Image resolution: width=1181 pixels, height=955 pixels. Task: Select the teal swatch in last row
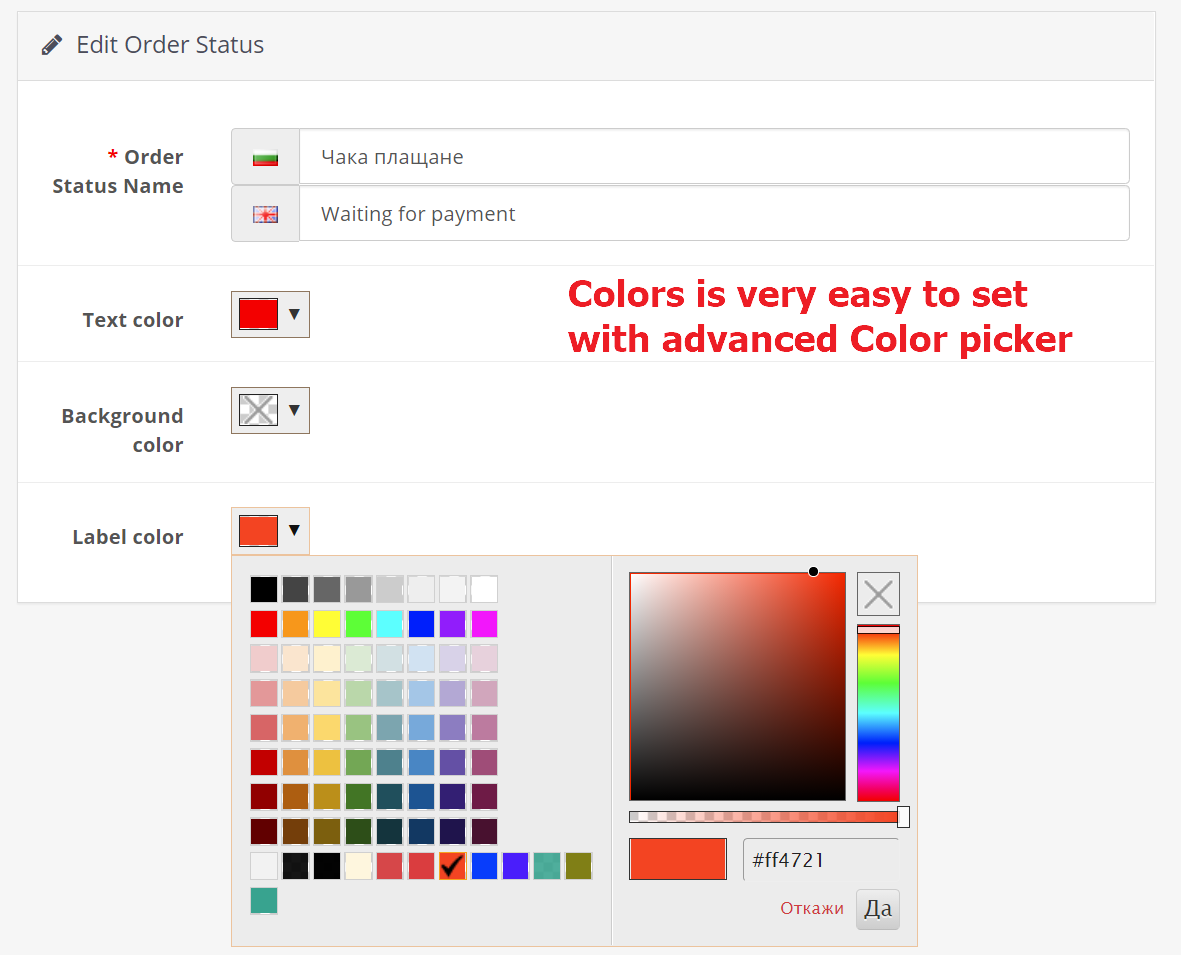[x=264, y=901]
